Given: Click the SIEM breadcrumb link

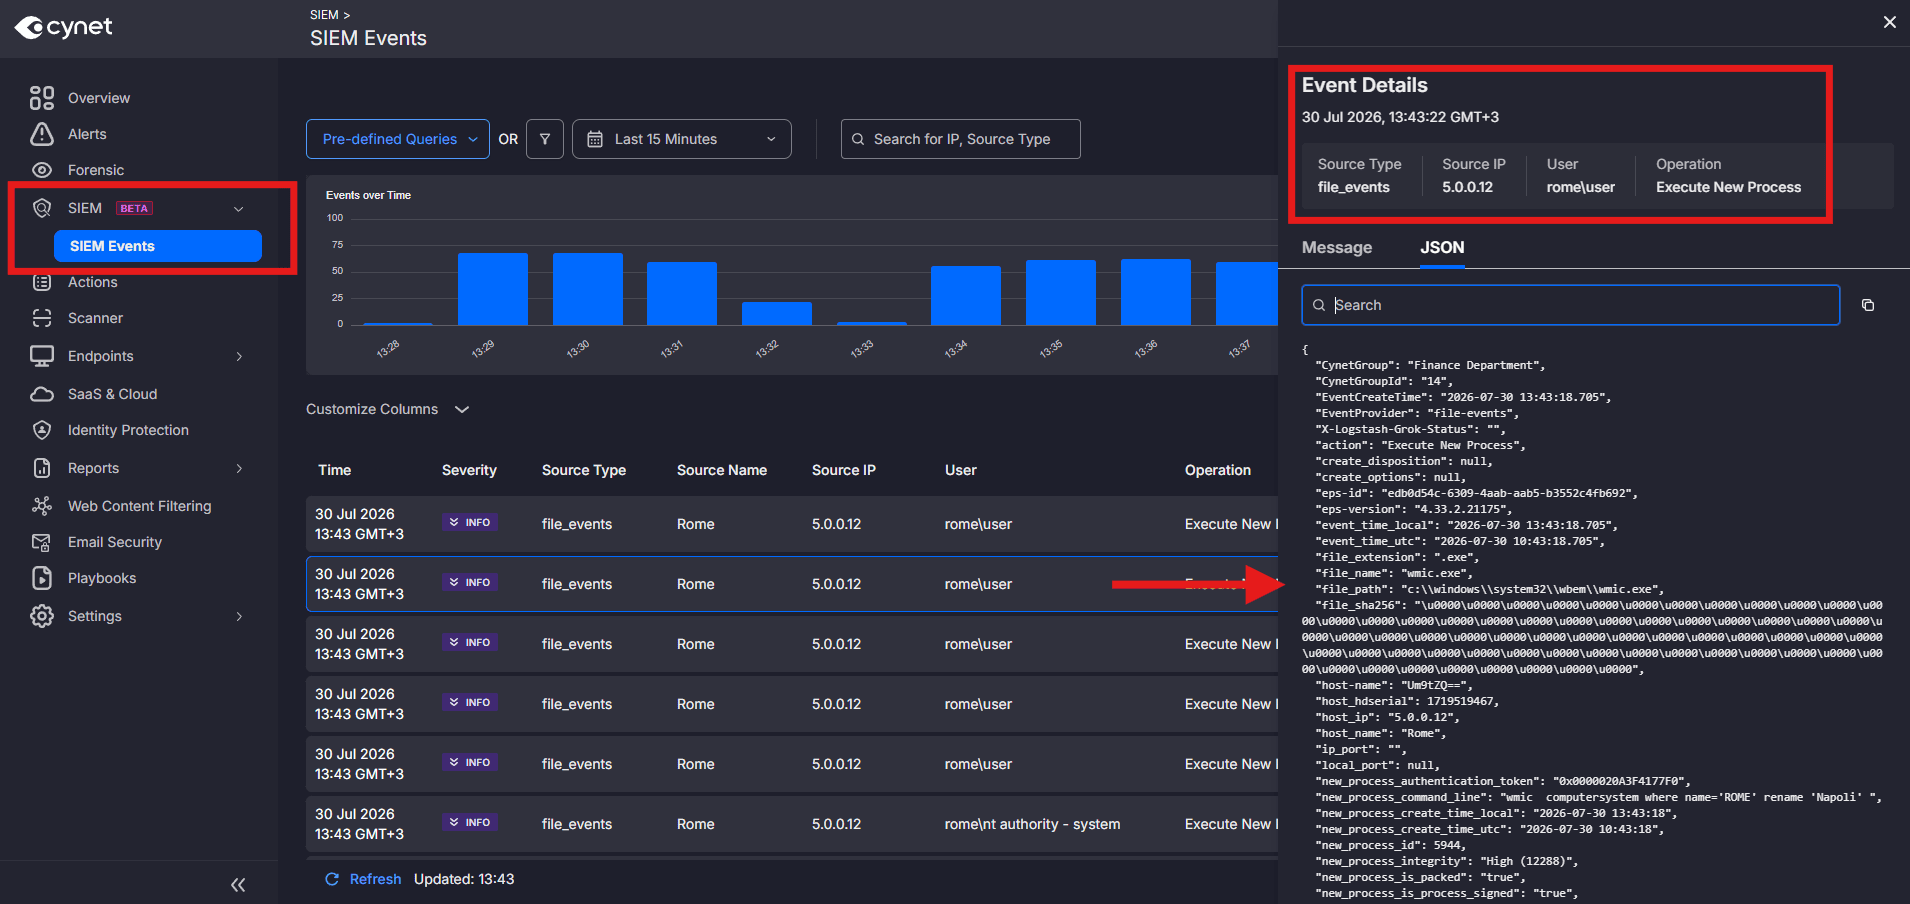Looking at the screenshot, I should (x=324, y=15).
